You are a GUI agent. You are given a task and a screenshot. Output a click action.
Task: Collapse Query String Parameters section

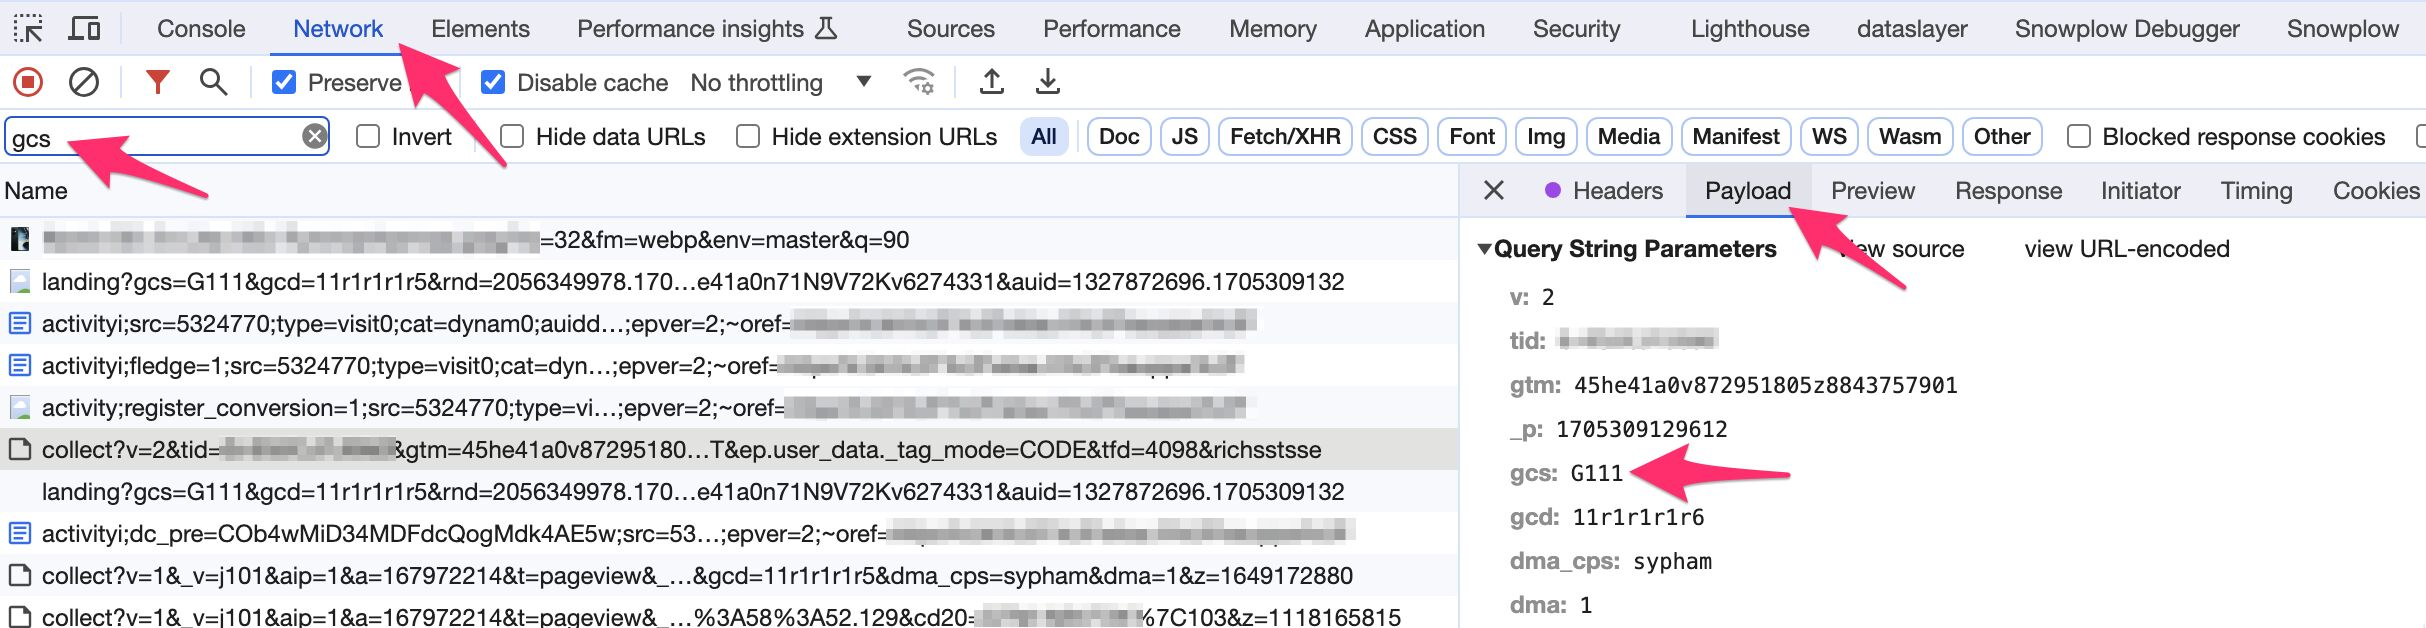[1485, 249]
